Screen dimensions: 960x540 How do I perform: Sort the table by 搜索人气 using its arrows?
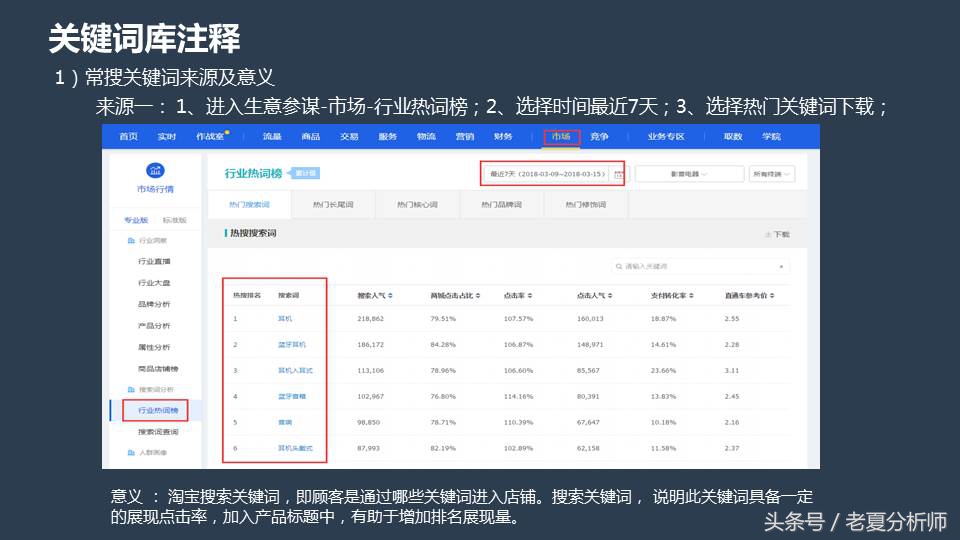point(390,296)
